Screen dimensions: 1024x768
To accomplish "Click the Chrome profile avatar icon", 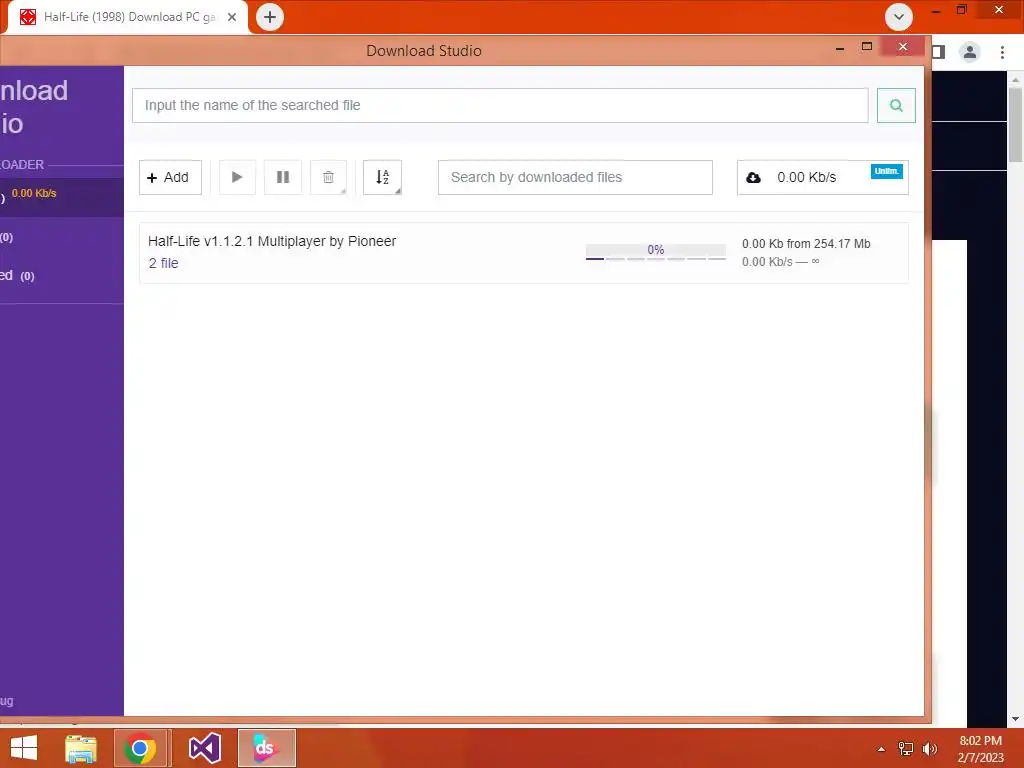I will [970, 52].
